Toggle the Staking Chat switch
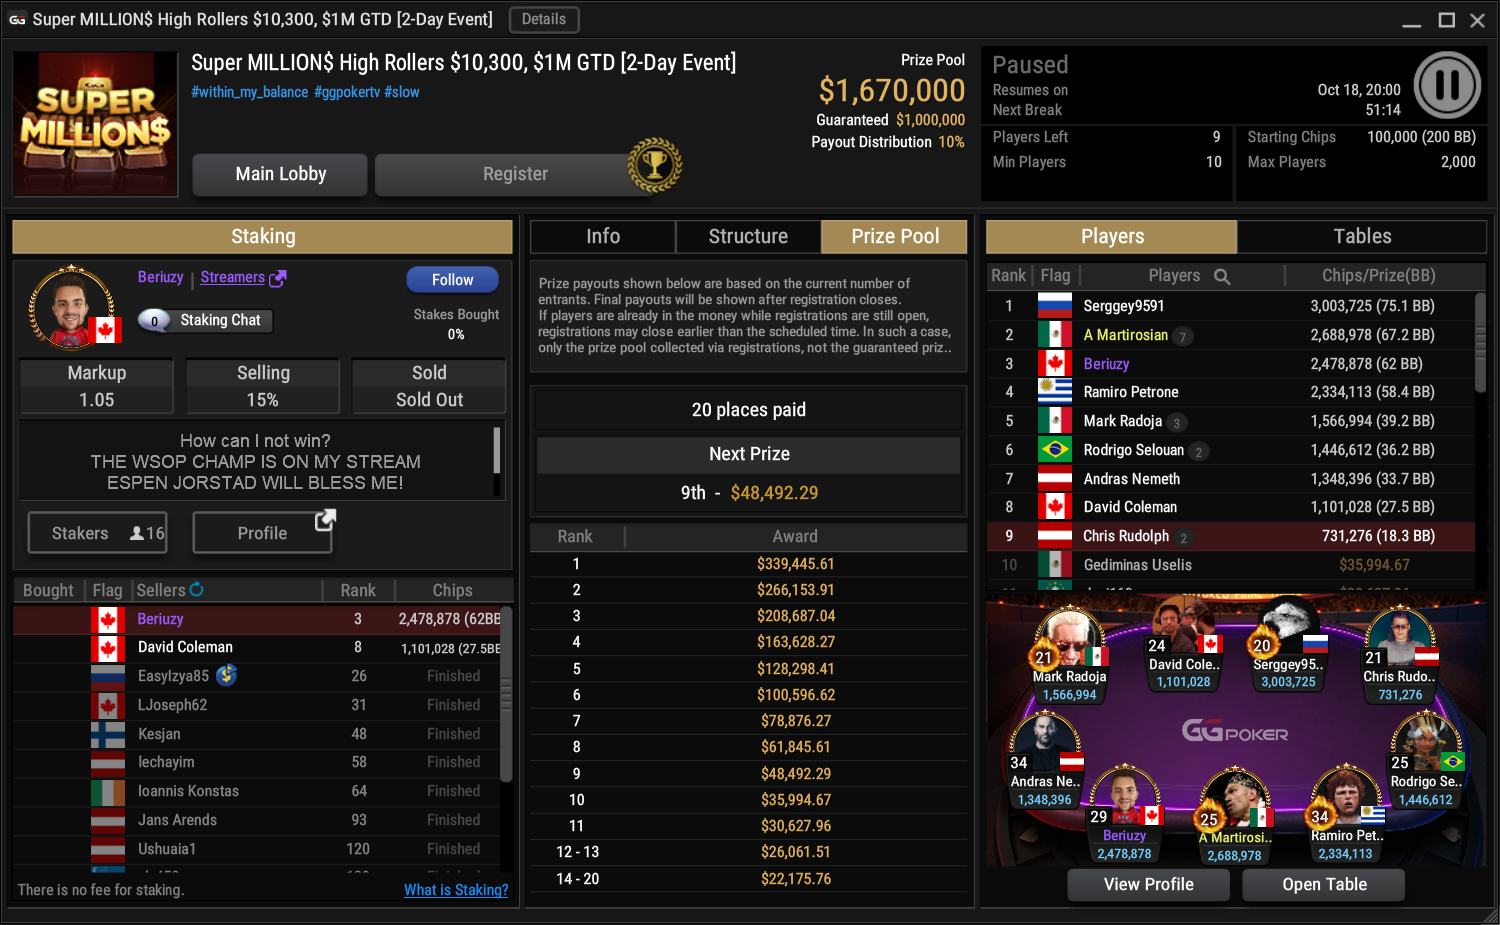The image size is (1500, 925). 155,320
